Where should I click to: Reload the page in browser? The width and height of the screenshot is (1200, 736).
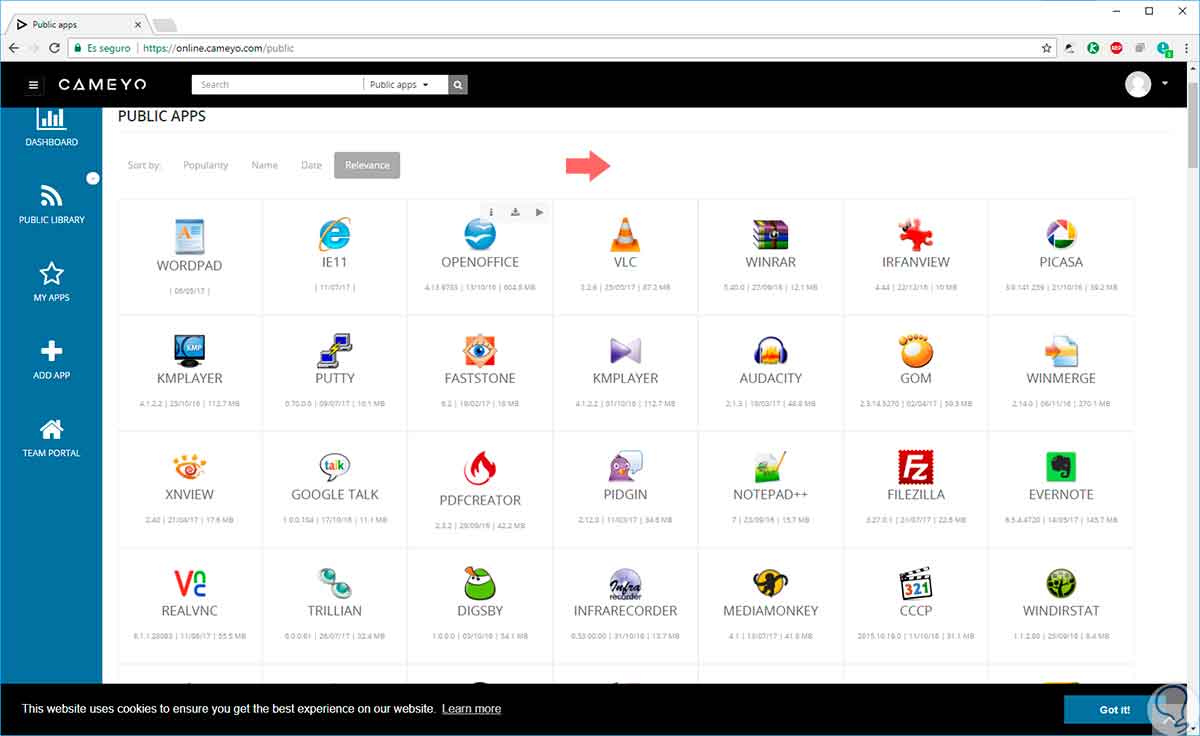tap(55, 47)
